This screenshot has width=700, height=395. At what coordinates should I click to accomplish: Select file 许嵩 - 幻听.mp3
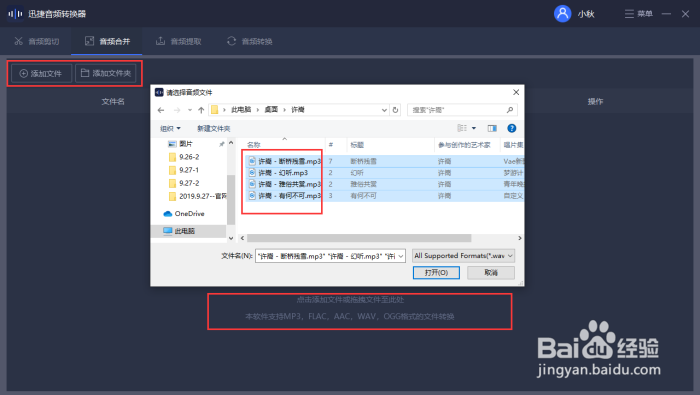278,173
